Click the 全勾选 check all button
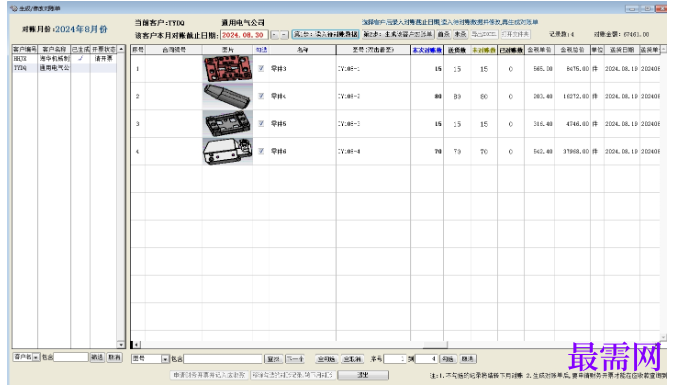This screenshot has height=388, width=680. pos(326,359)
